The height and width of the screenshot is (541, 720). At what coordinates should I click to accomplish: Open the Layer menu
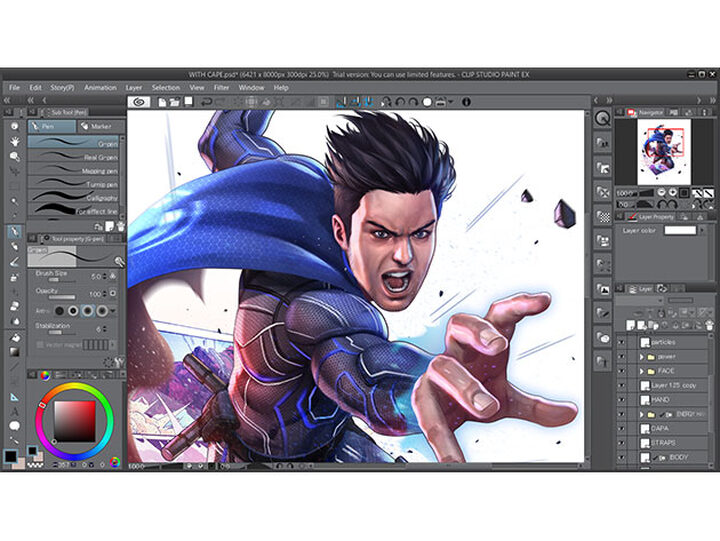(x=134, y=87)
